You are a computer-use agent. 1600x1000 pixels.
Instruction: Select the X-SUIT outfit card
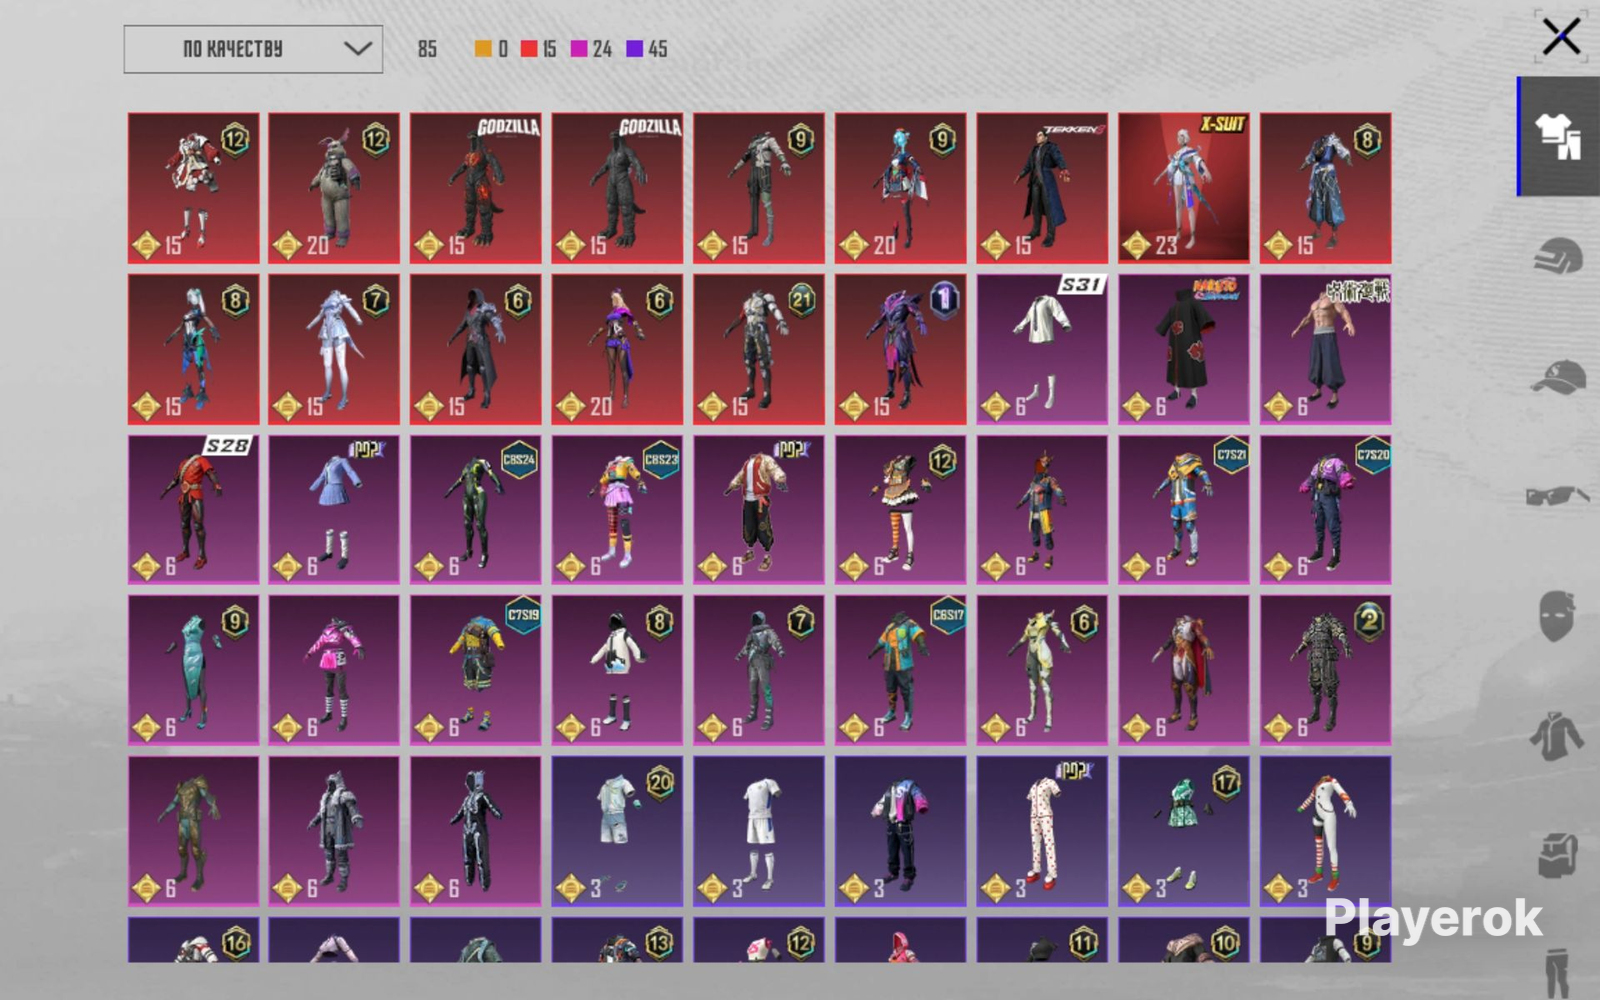pos(1184,188)
